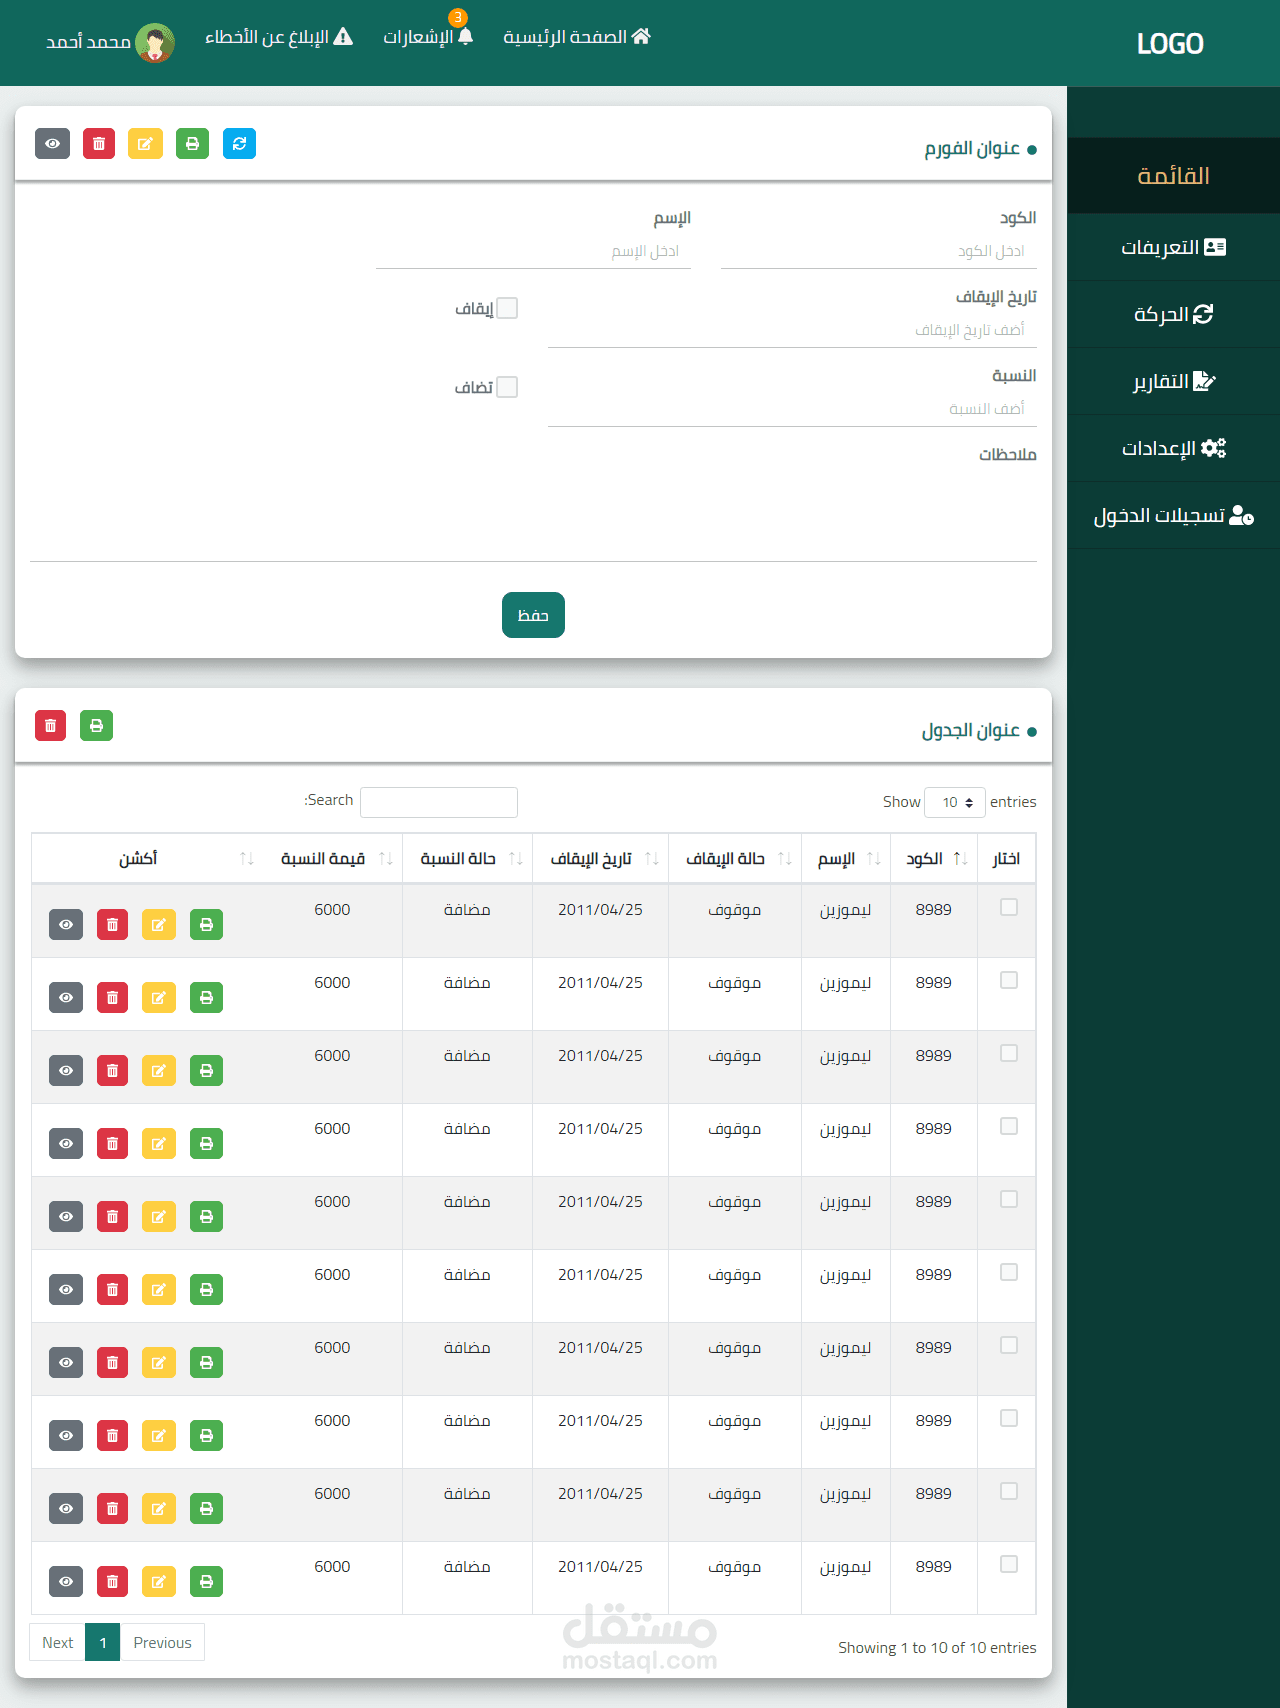1280x1708 pixels.
Task: Select the first table row checkbox
Action: coord(1009,907)
